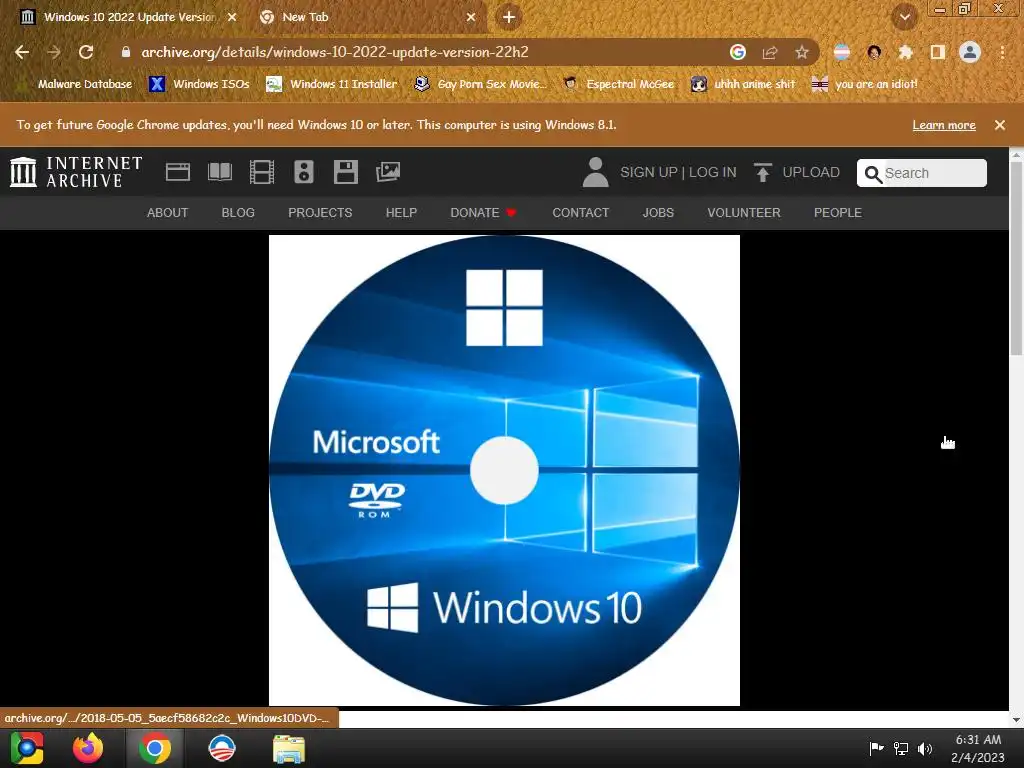1024x768 pixels.
Task: Open the JOBS menu item
Action: (x=658, y=213)
